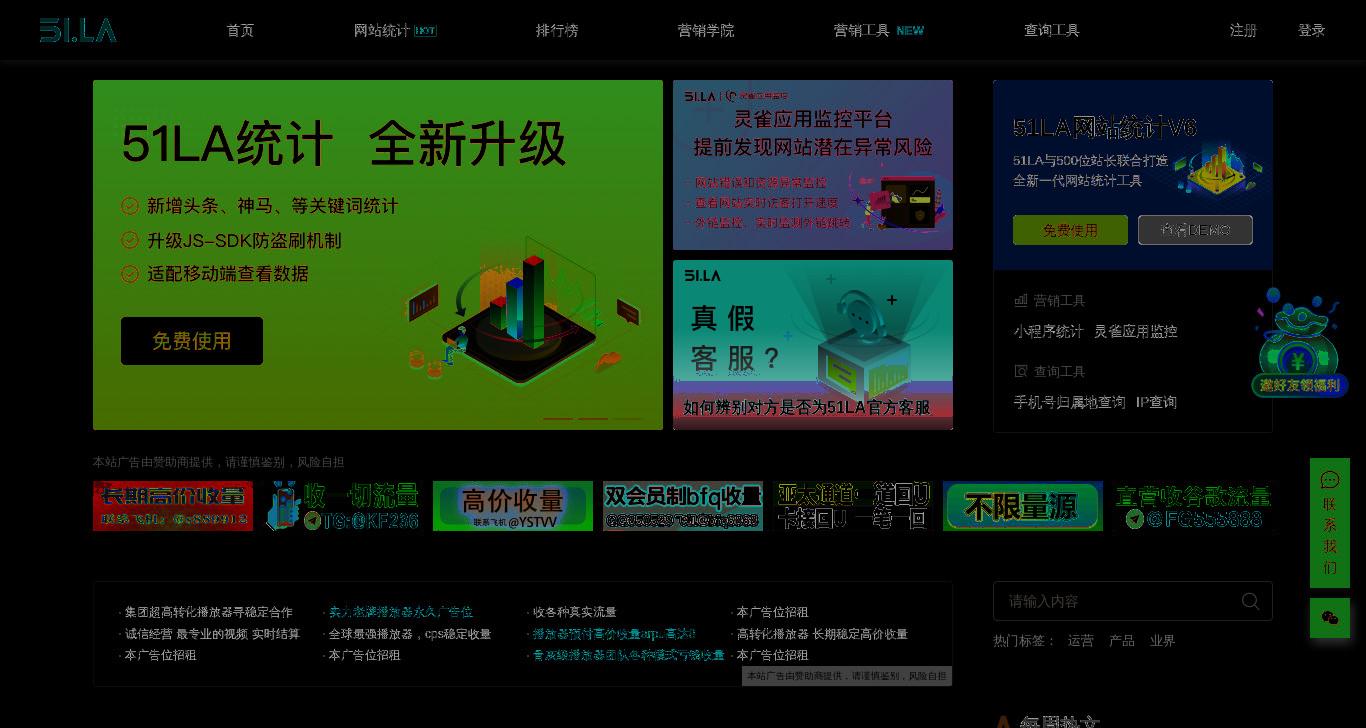Image resolution: width=1366 pixels, height=728 pixels.
Task: Open 首页 in navigation bar
Action: pyautogui.click(x=240, y=30)
